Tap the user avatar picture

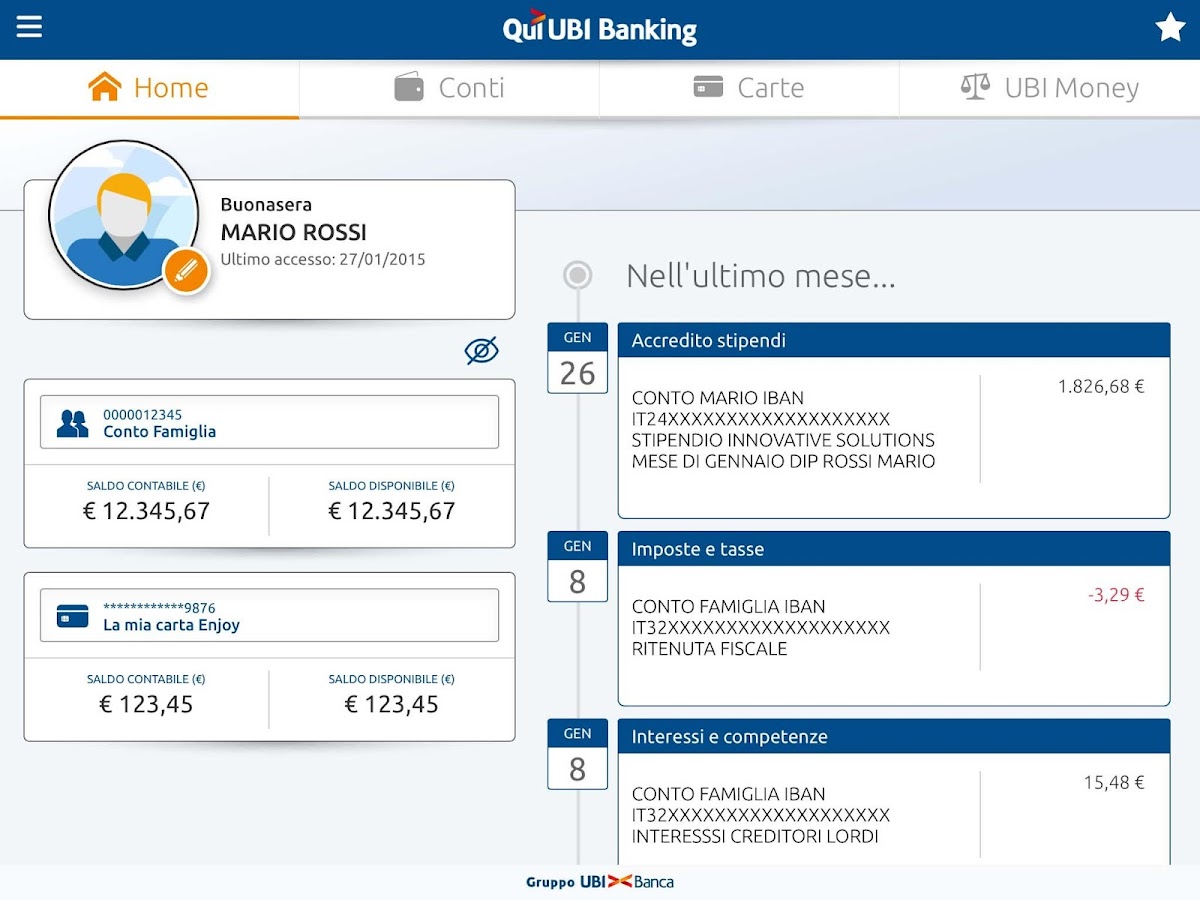tap(123, 215)
